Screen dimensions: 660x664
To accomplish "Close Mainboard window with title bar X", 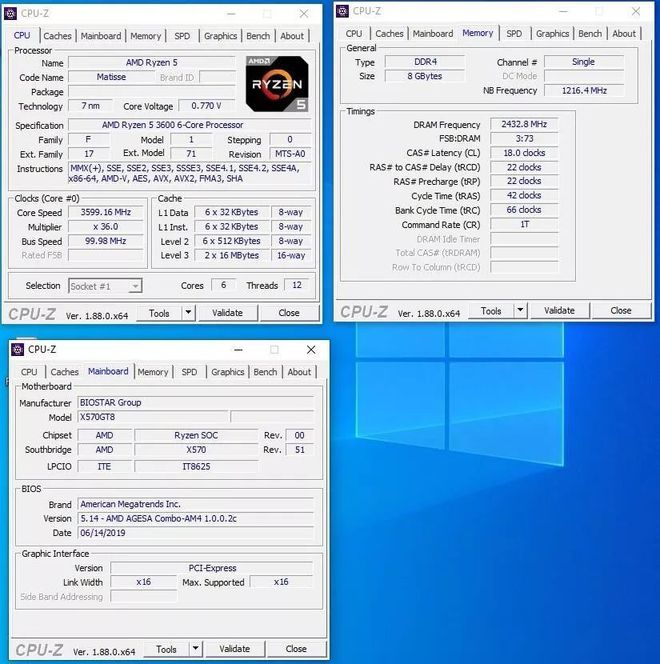I will pos(311,350).
